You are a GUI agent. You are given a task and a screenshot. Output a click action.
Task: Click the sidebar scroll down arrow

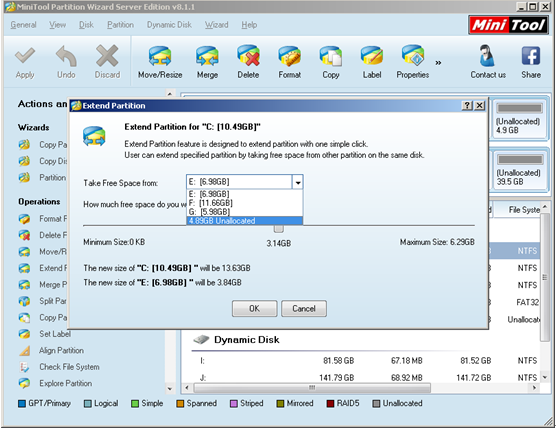click(170, 389)
